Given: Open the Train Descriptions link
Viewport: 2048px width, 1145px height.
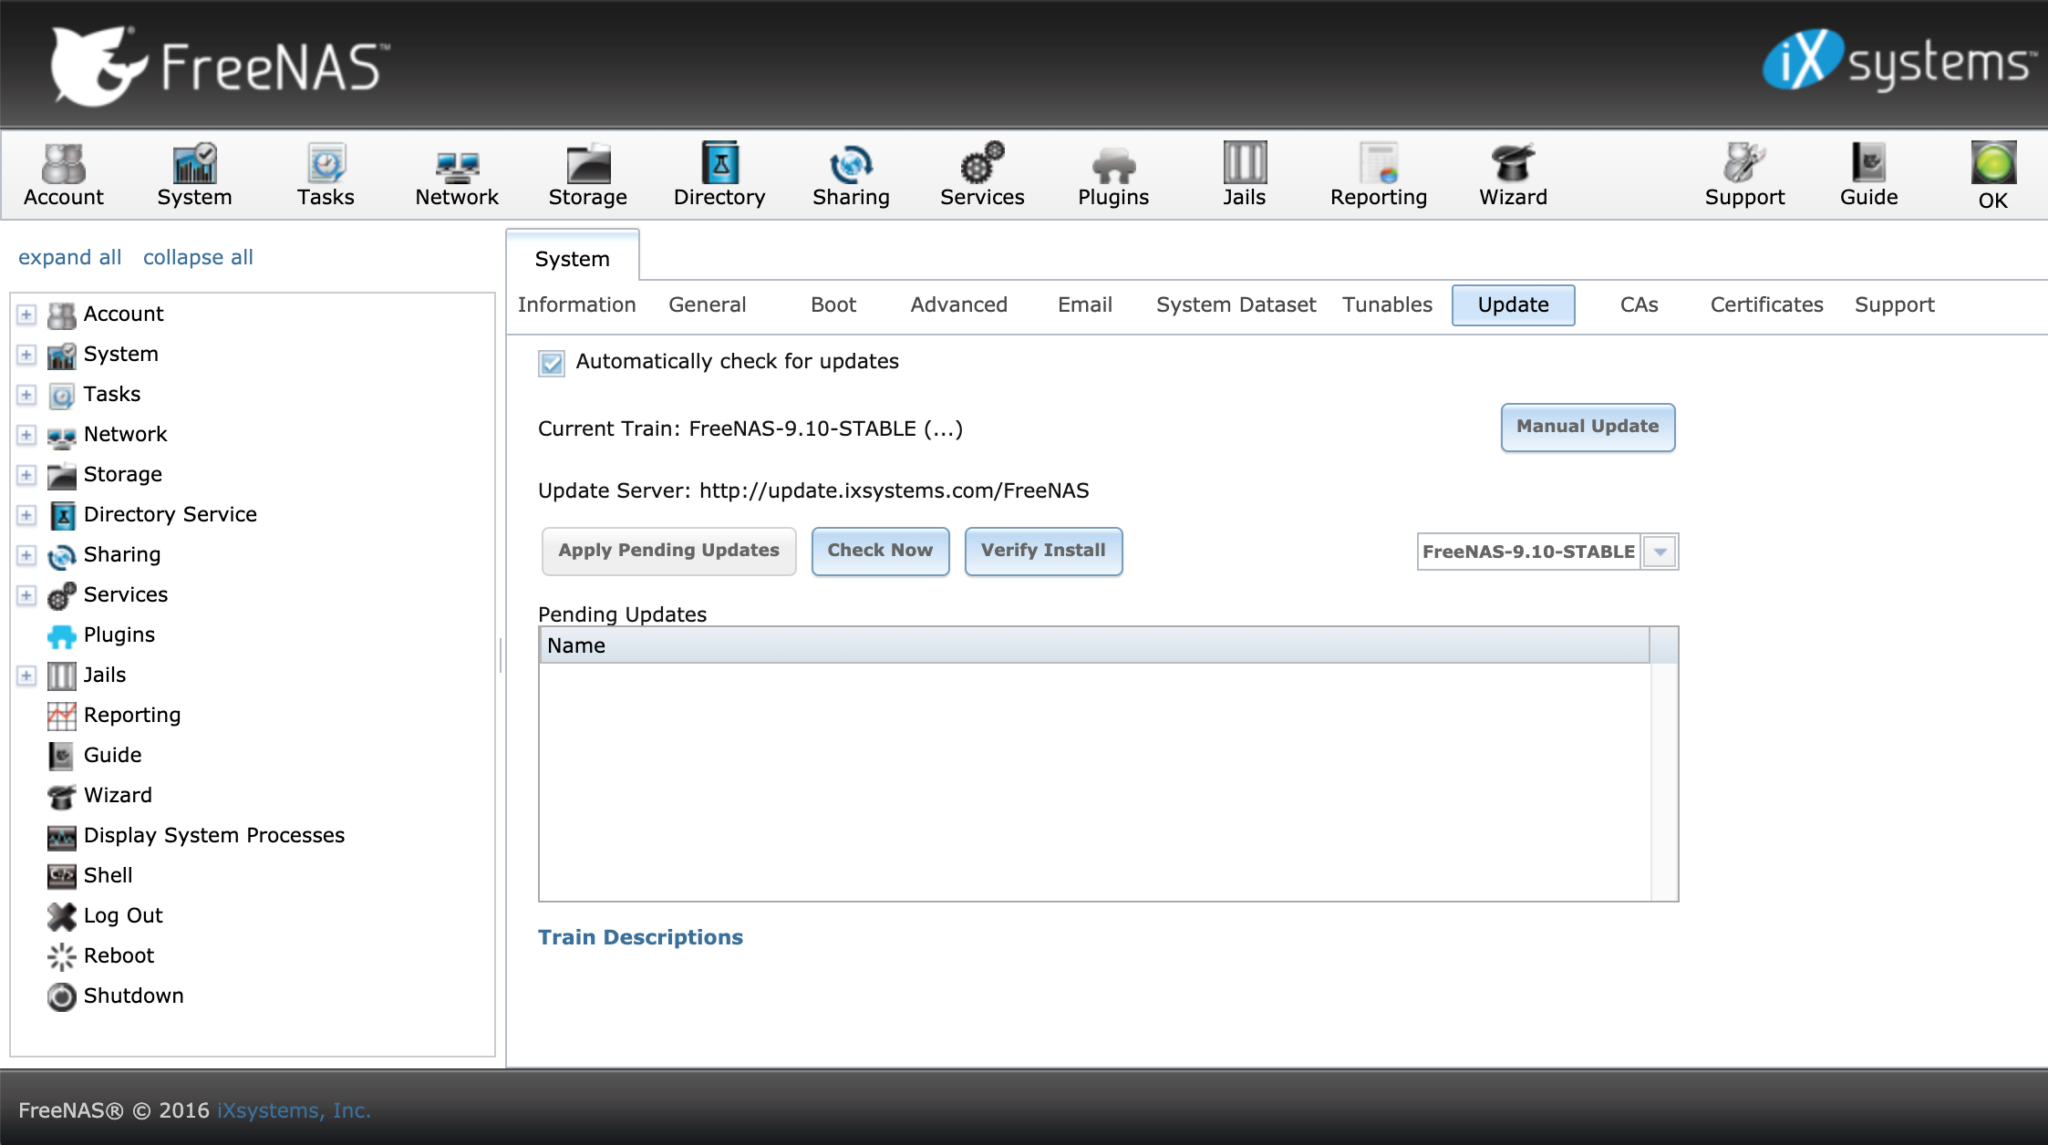Looking at the screenshot, I should point(640,937).
